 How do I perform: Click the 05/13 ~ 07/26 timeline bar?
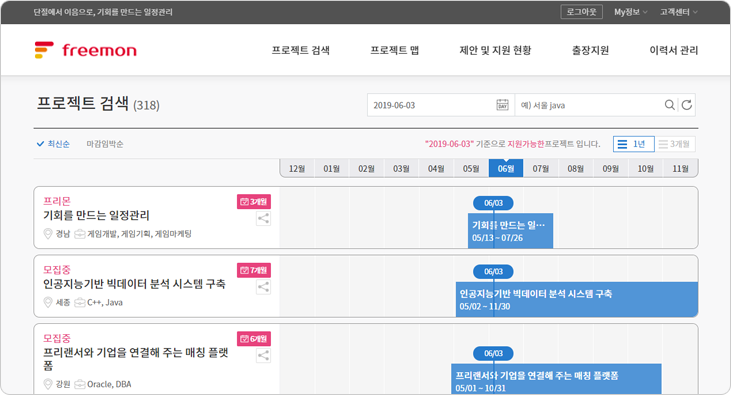pyautogui.click(x=510, y=231)
